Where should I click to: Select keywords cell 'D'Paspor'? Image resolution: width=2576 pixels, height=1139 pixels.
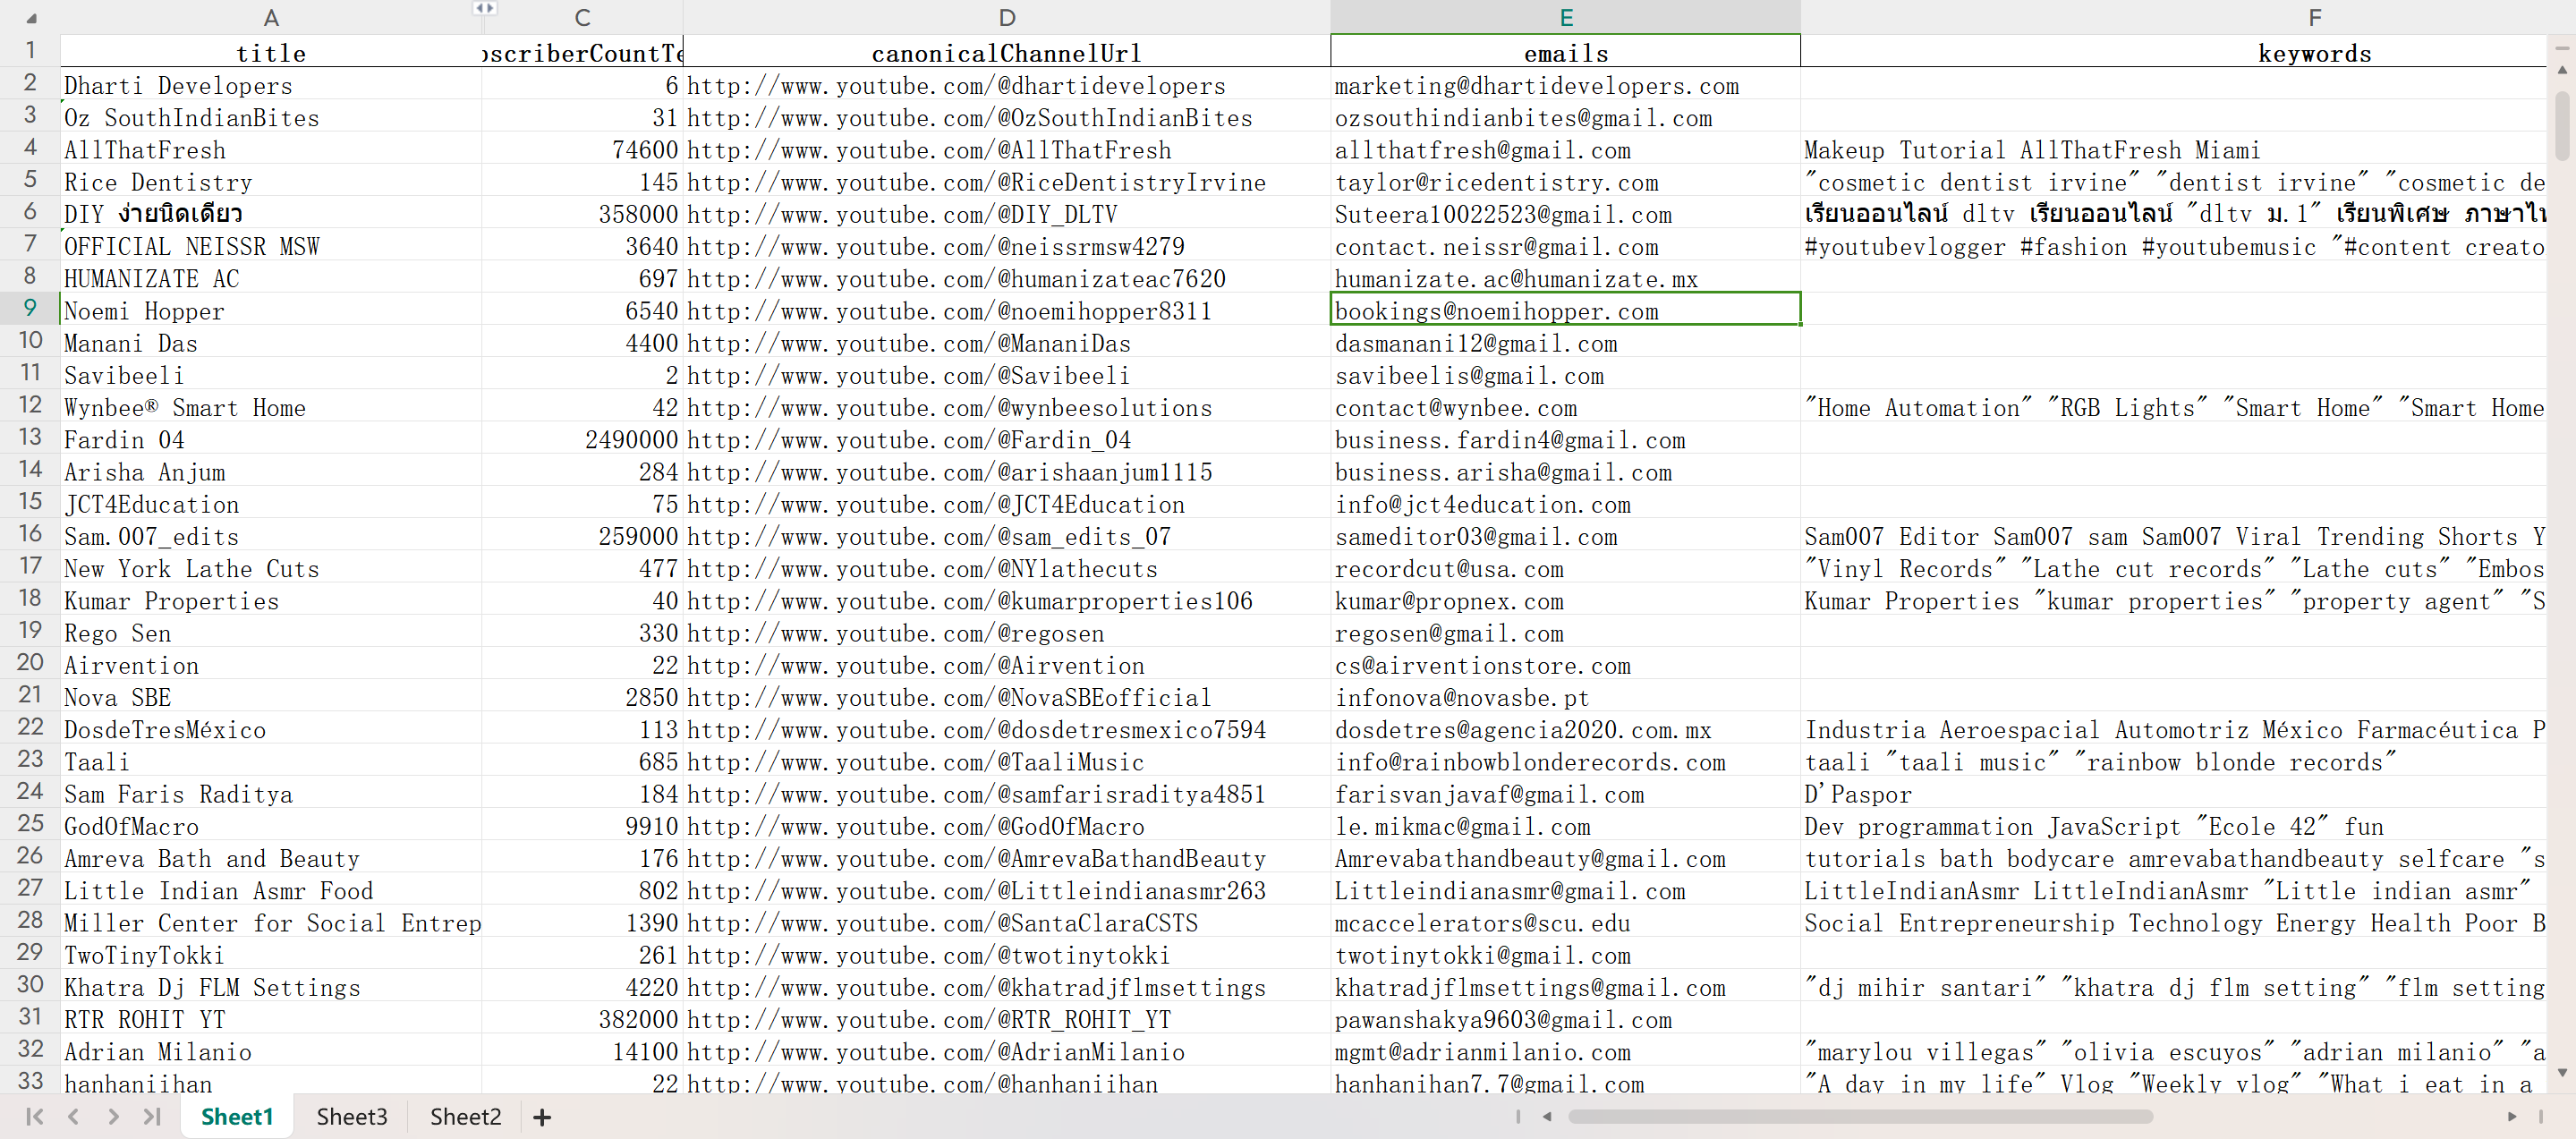coord(2173,794)
